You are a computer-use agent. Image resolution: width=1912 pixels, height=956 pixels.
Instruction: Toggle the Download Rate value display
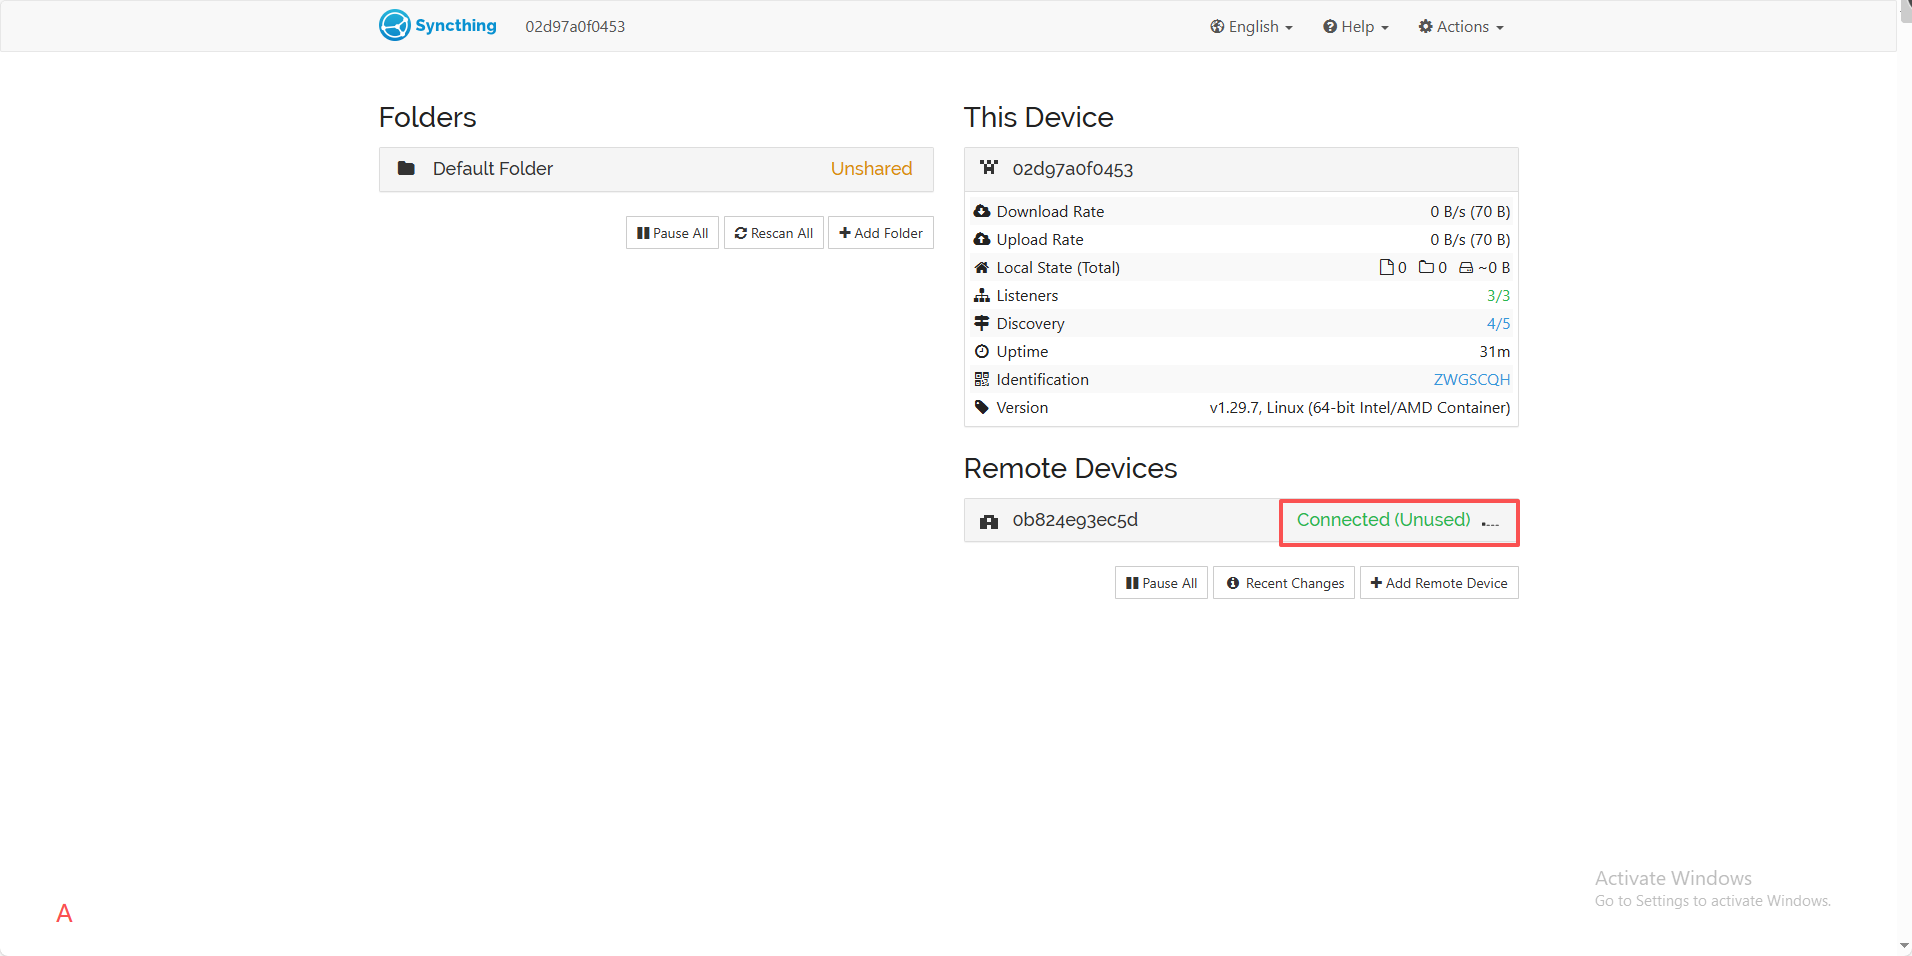1470,211
